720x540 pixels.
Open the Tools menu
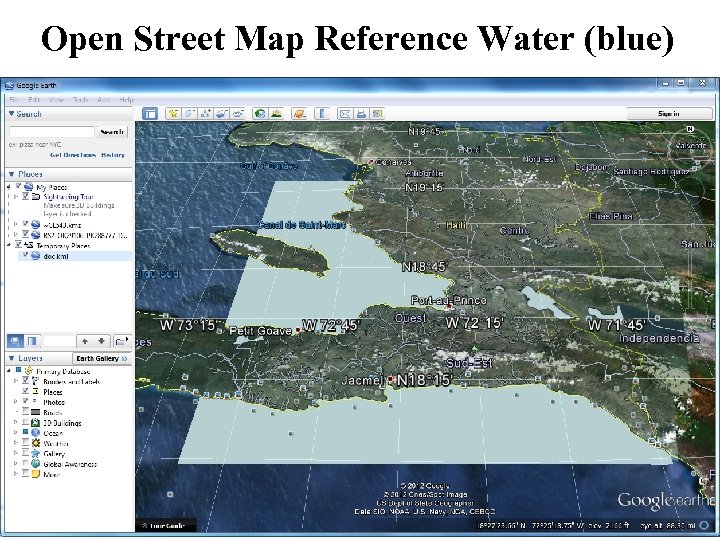(80, 100)
